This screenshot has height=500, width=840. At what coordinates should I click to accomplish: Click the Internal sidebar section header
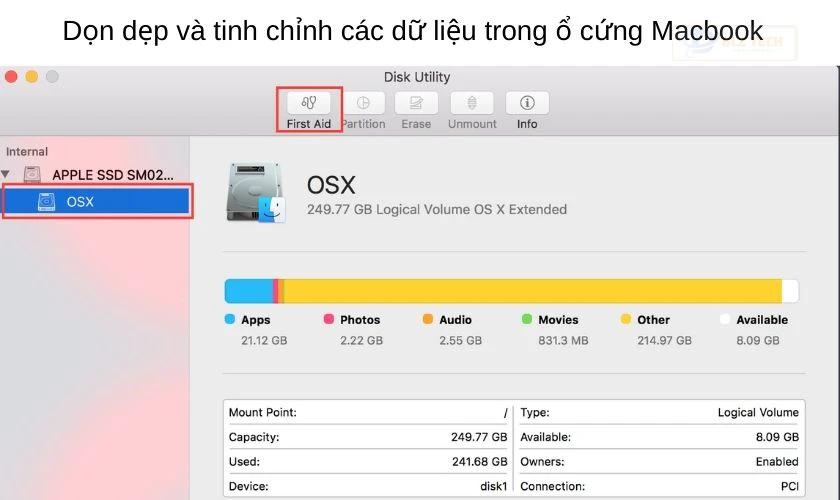[27, 152]
